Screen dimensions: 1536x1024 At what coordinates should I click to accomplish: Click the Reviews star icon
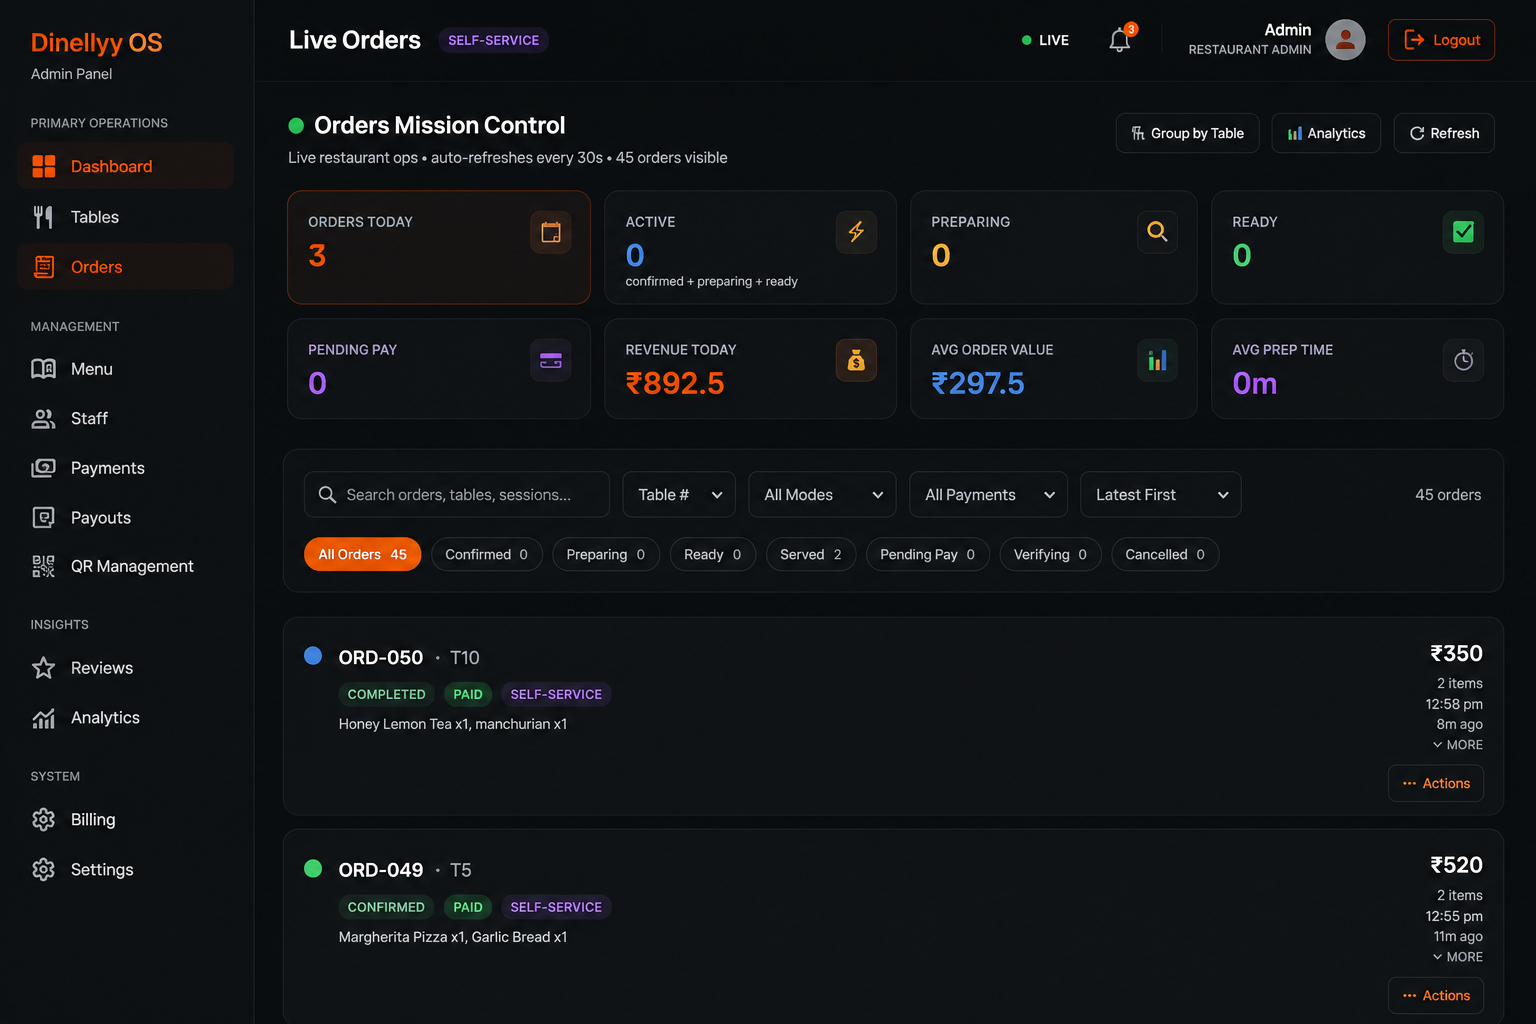click(43, 668)
